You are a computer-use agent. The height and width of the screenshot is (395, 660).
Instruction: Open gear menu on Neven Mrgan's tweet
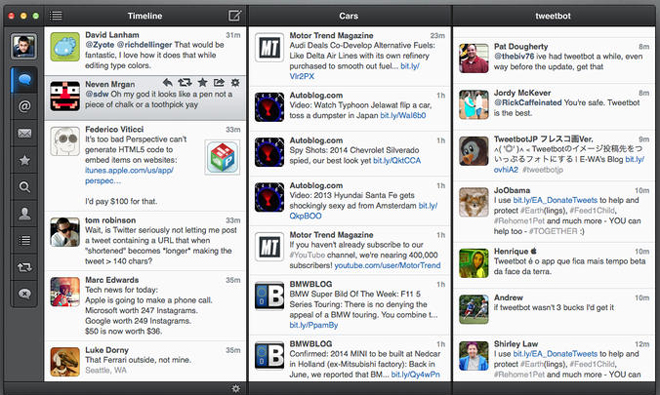[235, 83]
